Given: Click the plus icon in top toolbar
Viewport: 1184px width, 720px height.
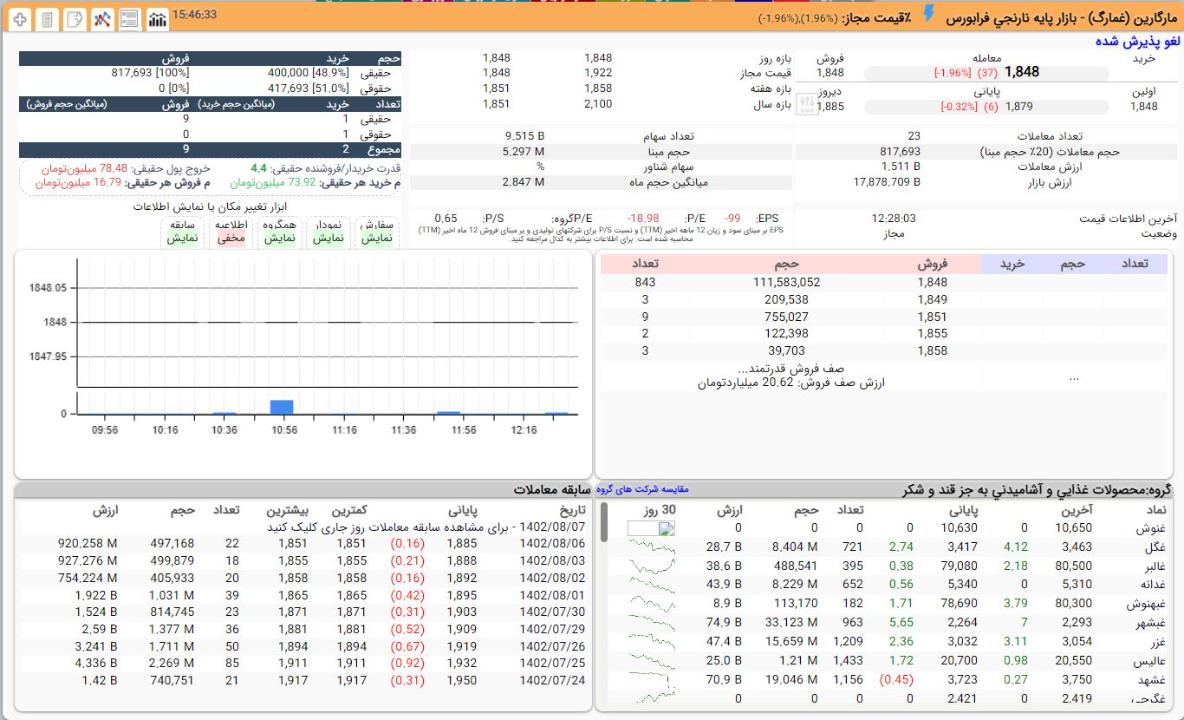Looking at the screenshot, I should tap(20, 19).
